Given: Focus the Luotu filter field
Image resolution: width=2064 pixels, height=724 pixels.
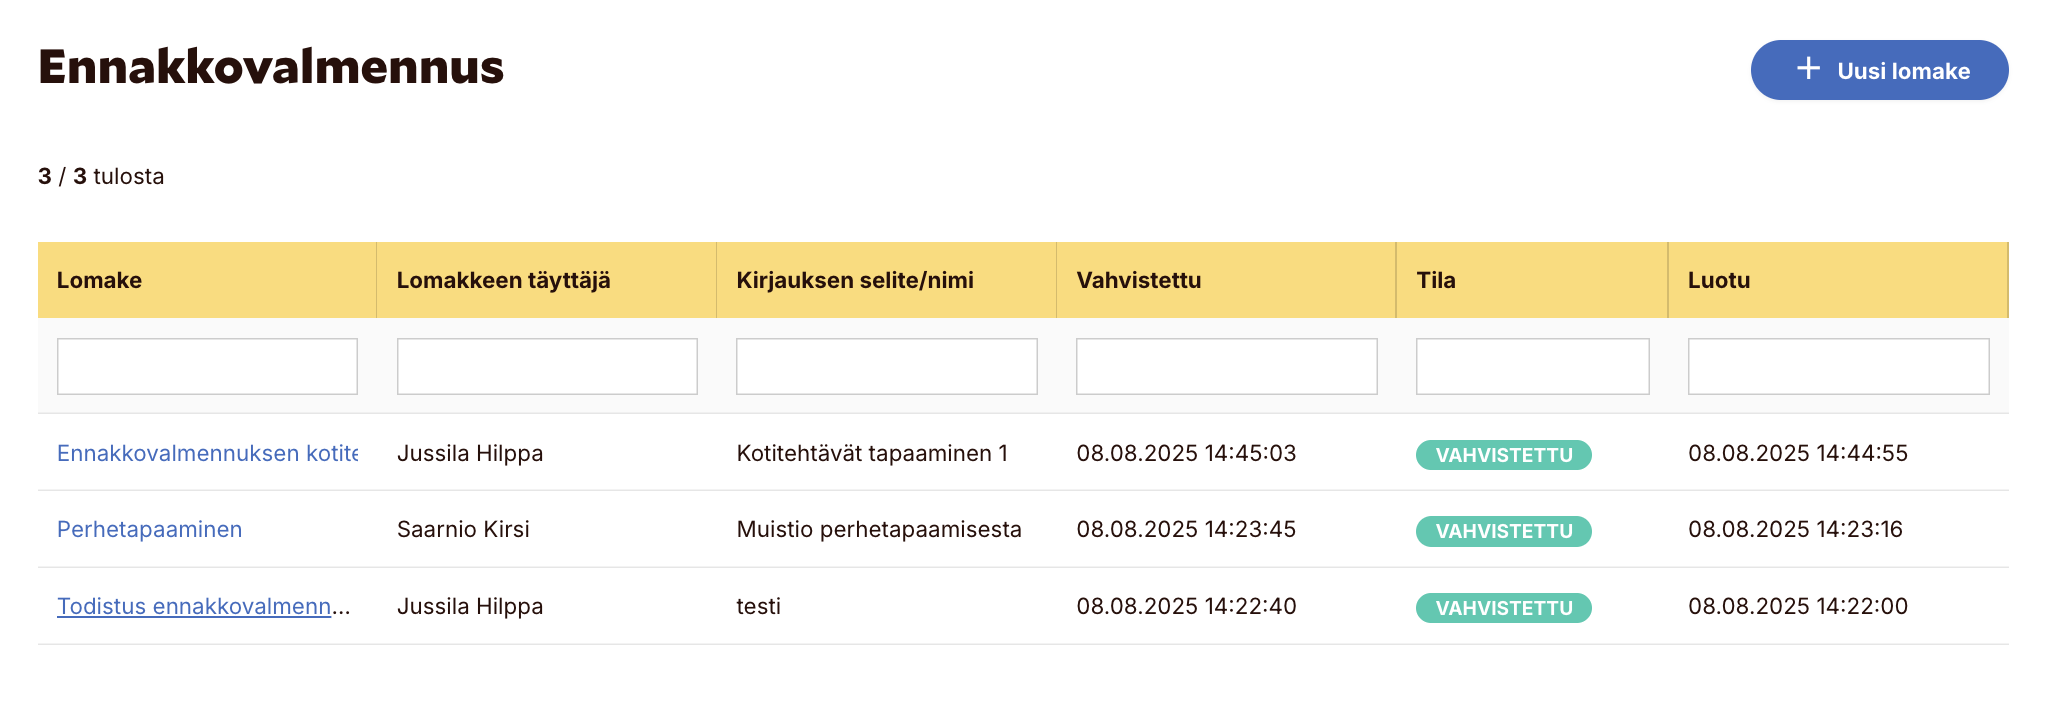Looking at the screenshot, I should tap(1838, 366).
